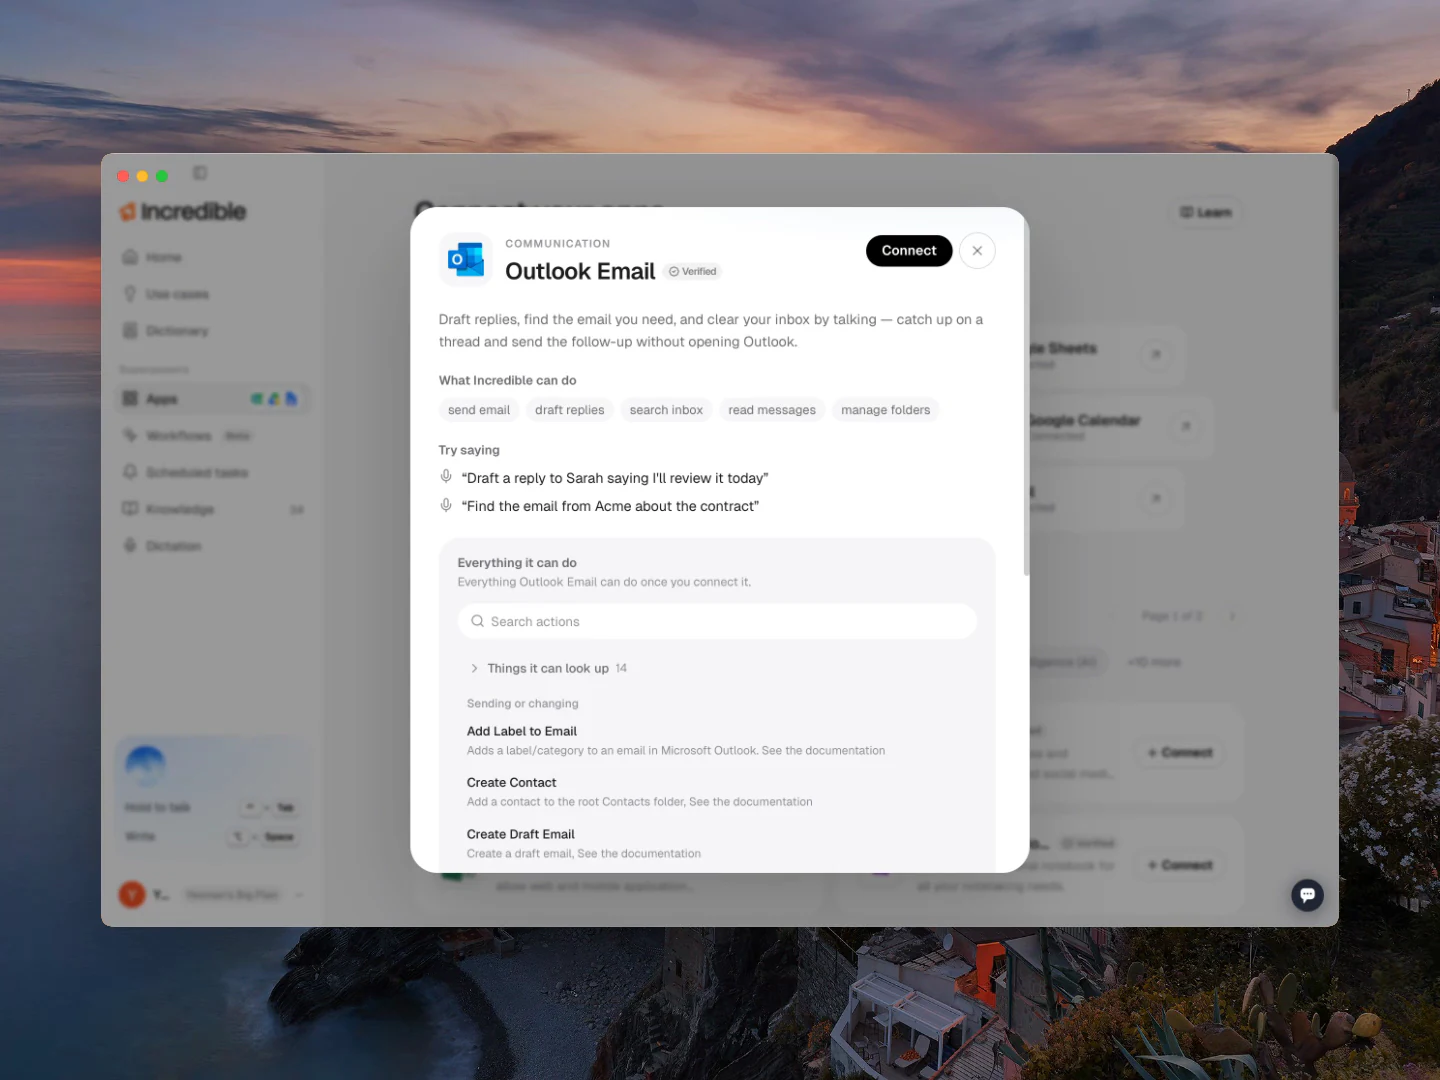Click the microphone icon beside 'Draft a reply to Sarah'
Image resolution: width=1440 pixels, height=1080 pixels.
[446, 477]
